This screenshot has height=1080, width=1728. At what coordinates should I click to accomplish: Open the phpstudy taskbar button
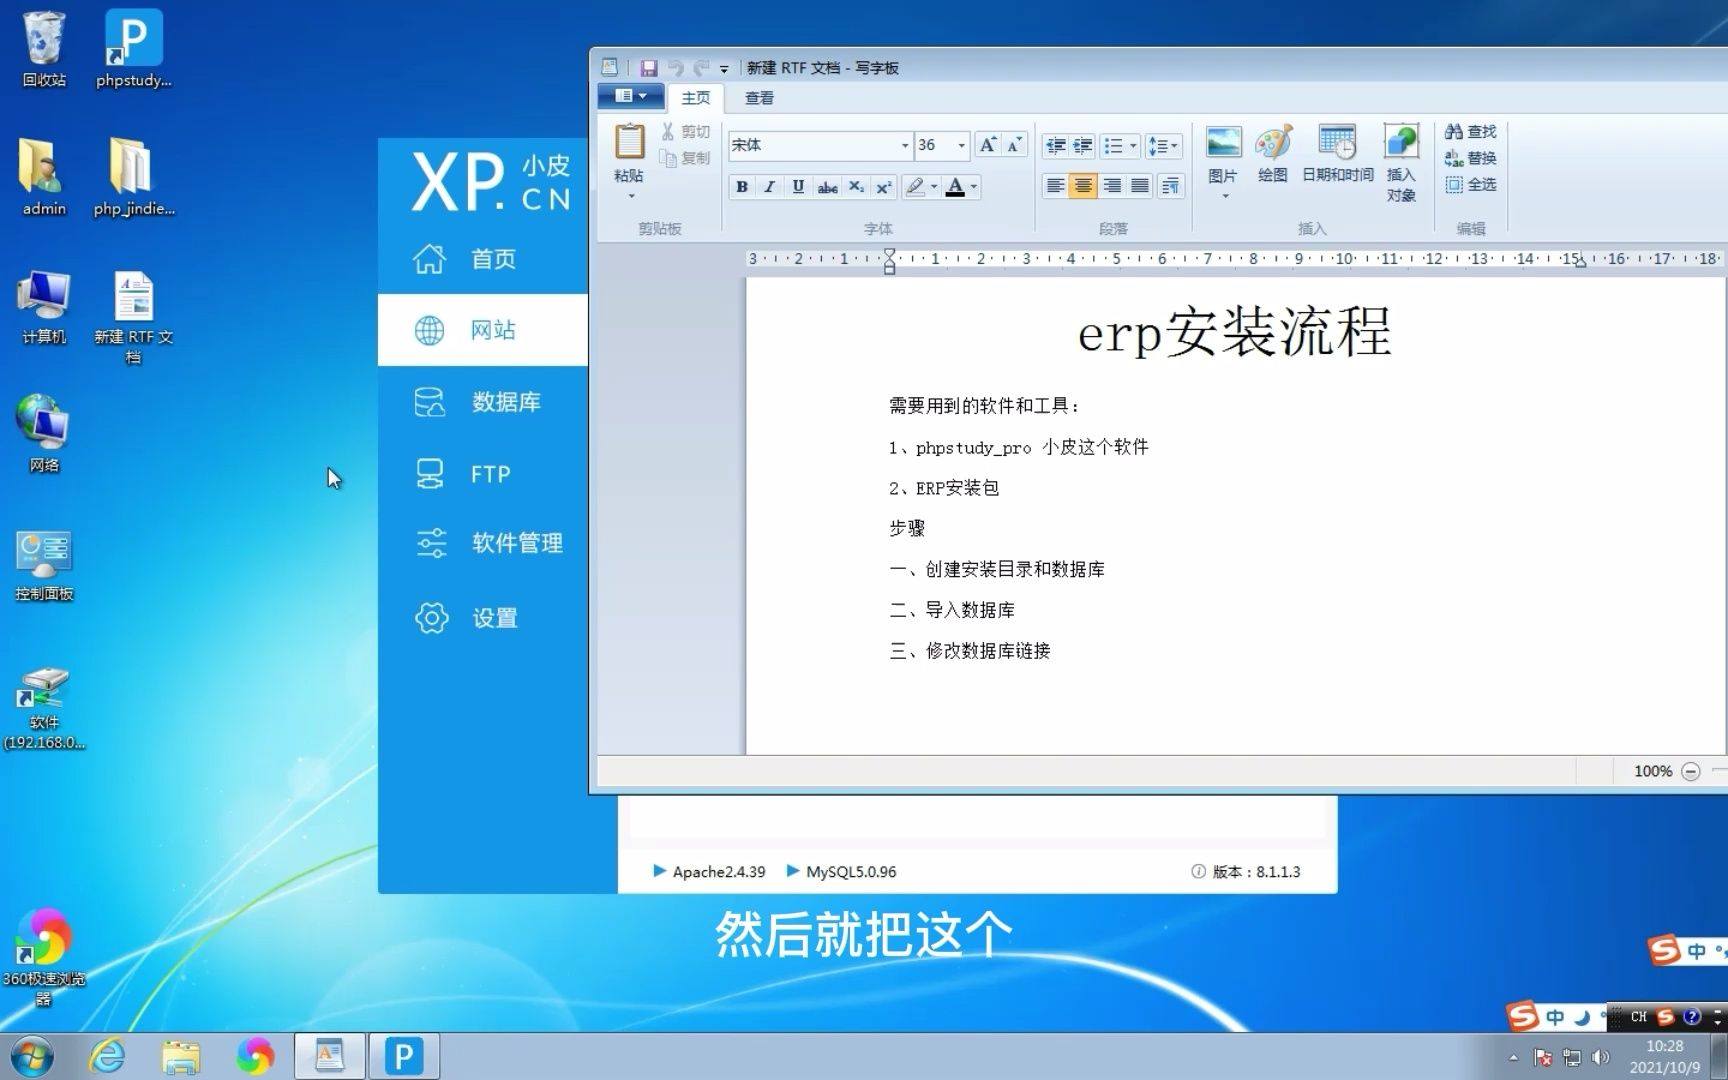[404, 1057]
